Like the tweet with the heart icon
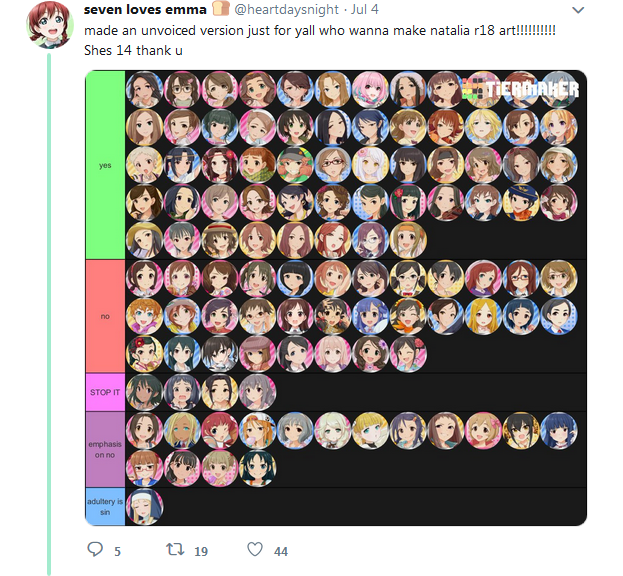623x576 pixels. [255, 549]
